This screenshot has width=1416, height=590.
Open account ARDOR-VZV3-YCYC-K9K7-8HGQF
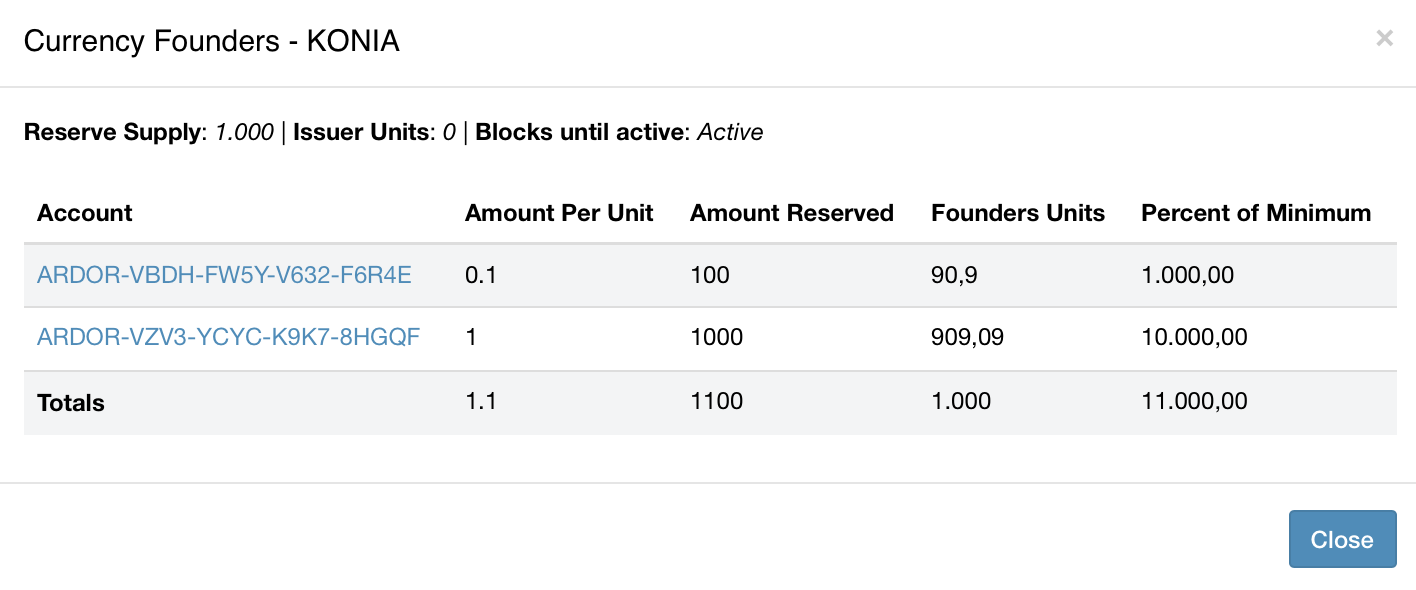point(228,337)
